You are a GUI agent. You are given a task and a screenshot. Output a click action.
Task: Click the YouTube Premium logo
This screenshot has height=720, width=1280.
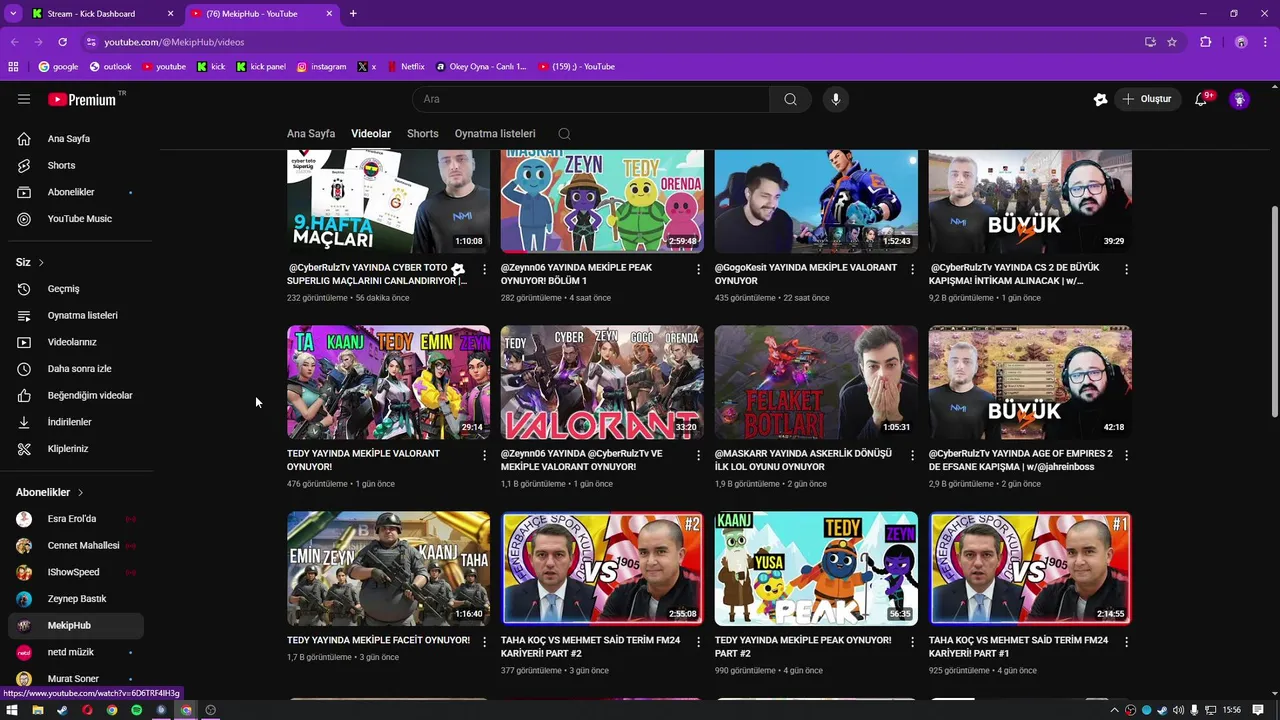[x=83, y=99]
